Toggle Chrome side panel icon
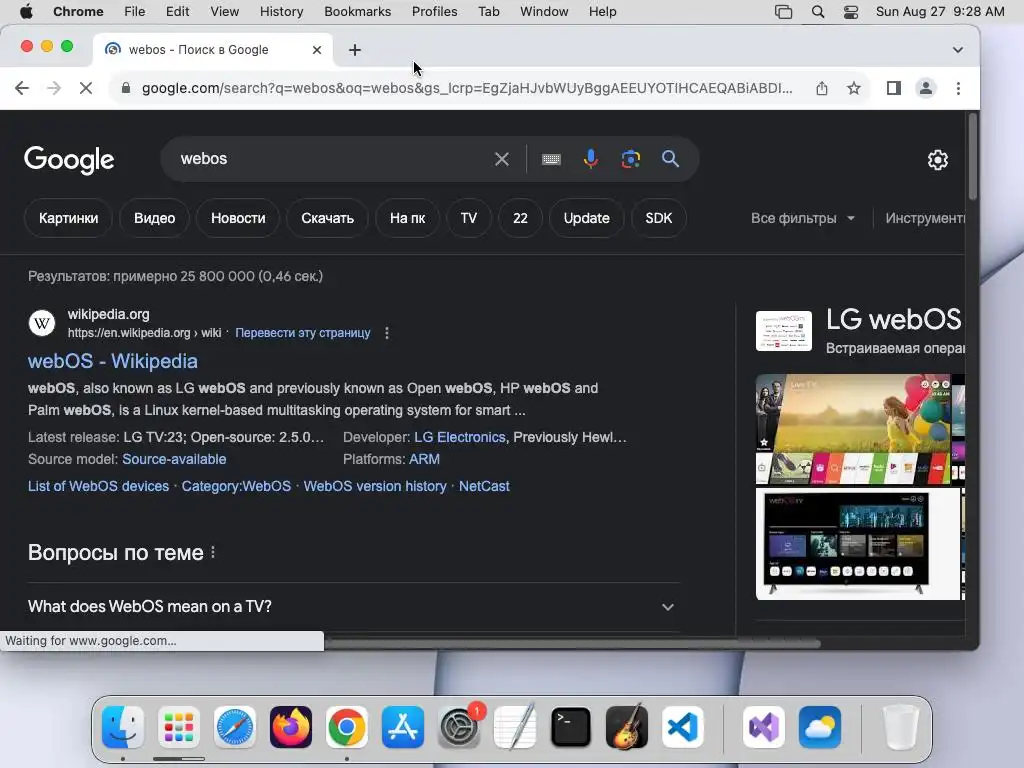 pos(893,88)
